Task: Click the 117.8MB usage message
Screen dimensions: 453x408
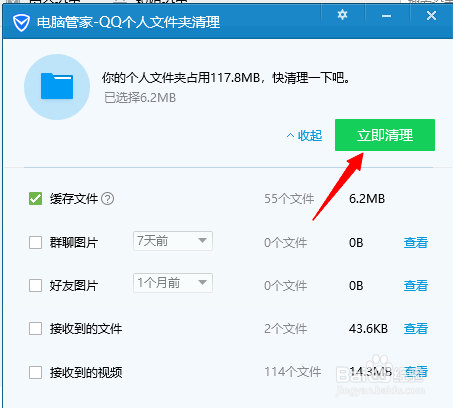Action: (x=226, y=78)
